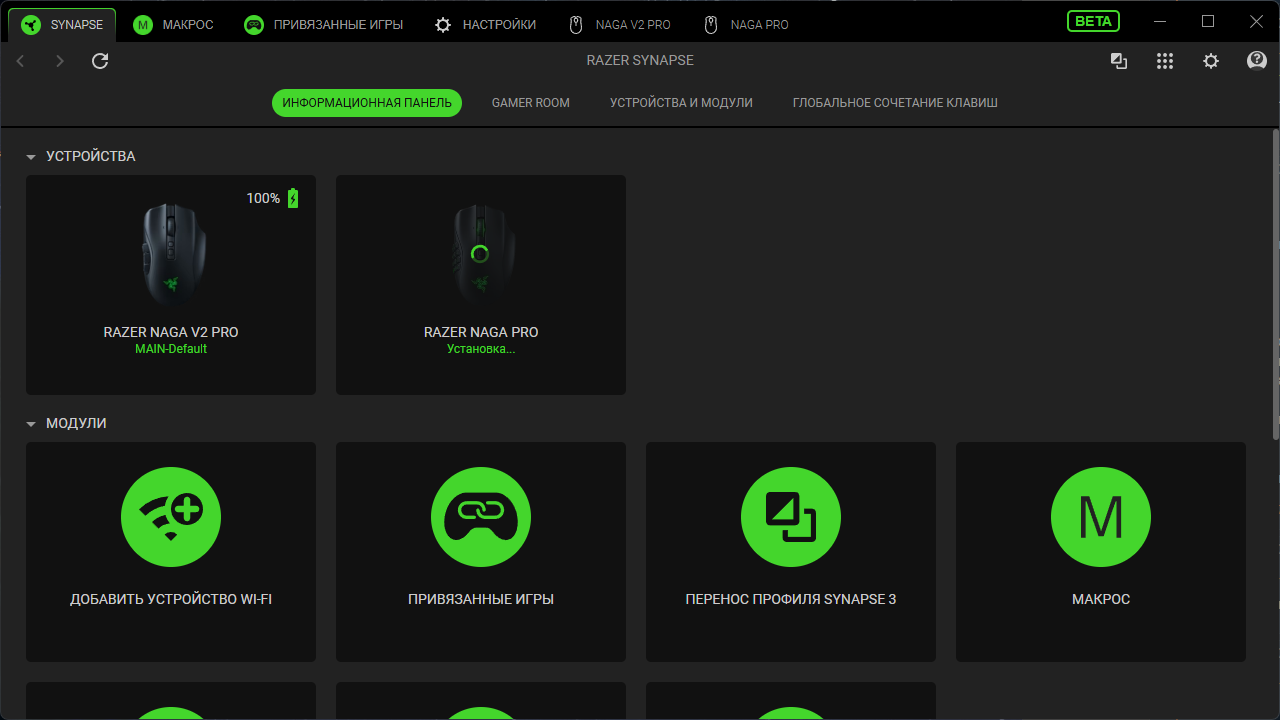Select the УСТРОЙСТВА И МОДУЛИ sub-tab
Image resolution: width=1280 pixels, height=720 pixels.
pyautogui.click(x=681, y=103)
